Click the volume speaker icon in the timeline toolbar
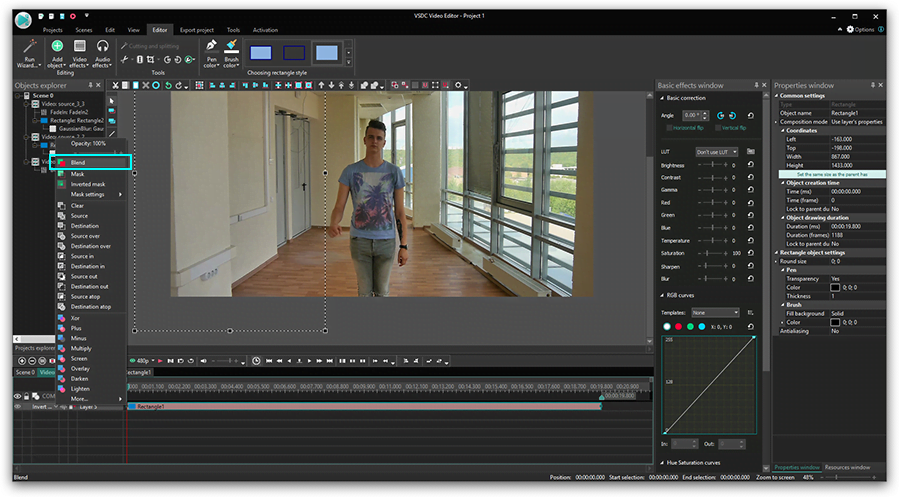Screen dimensions: 899x497 (203, 361)
